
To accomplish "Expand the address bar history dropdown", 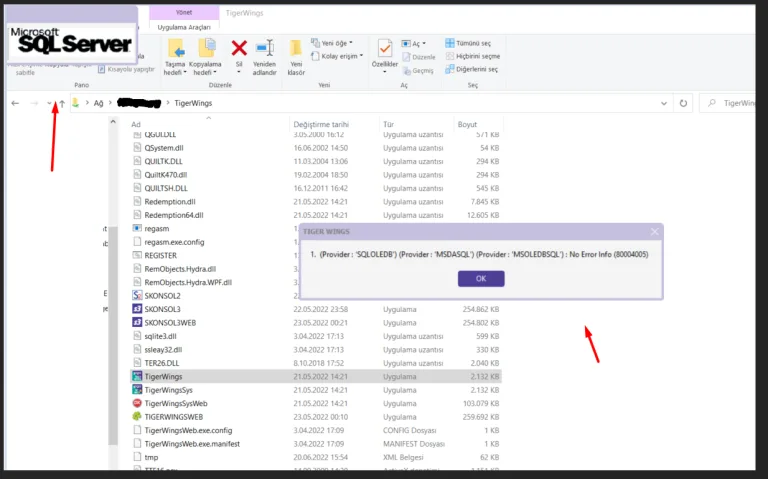I will [x=664, y=103].
